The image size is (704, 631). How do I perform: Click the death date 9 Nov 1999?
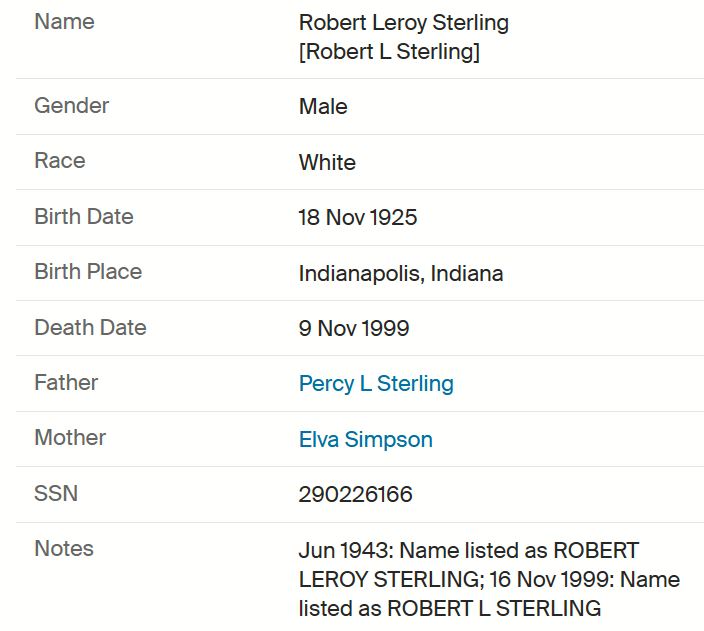pos(354,328)
